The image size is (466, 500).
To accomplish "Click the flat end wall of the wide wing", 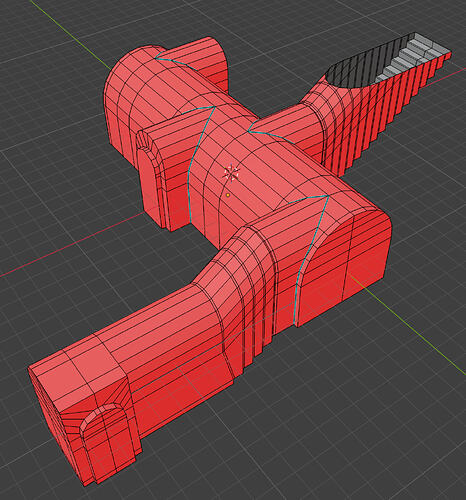I will [x=368, y=252].
